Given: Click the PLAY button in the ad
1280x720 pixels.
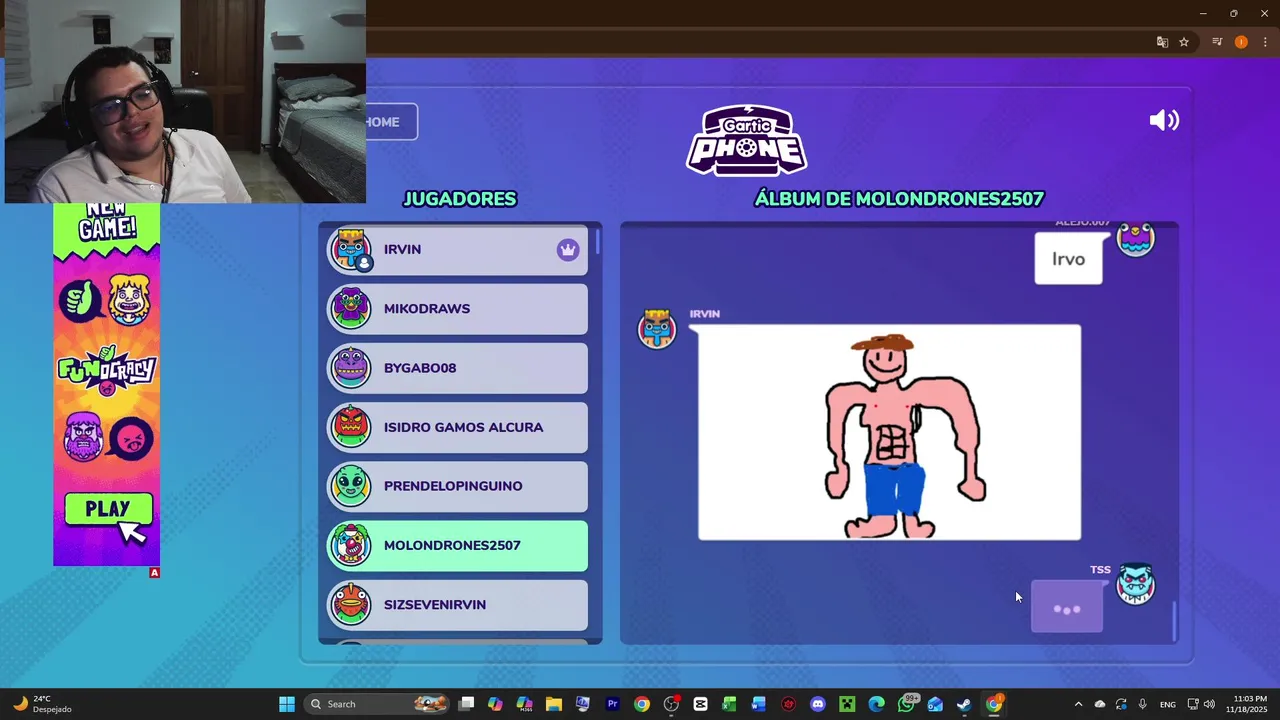Looking at the screenshot, I should (x=108, y=509).
